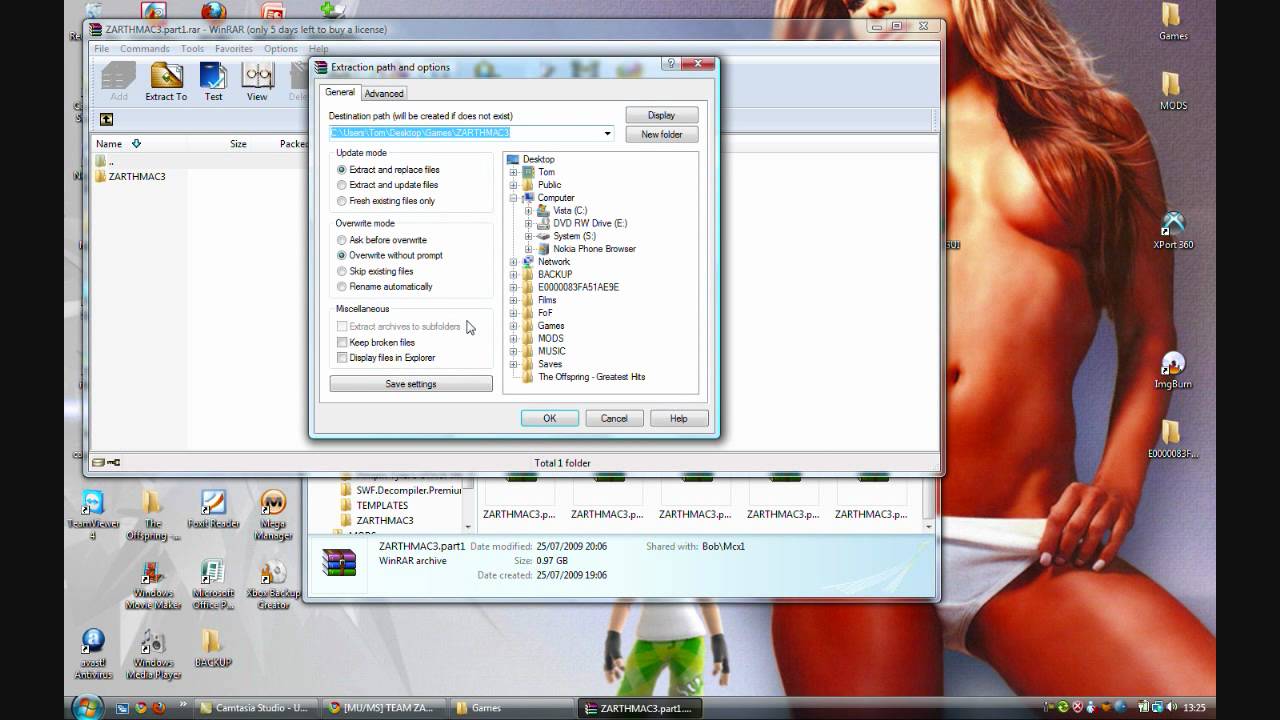Expand the Public node in folder tree

pos(514,185)
